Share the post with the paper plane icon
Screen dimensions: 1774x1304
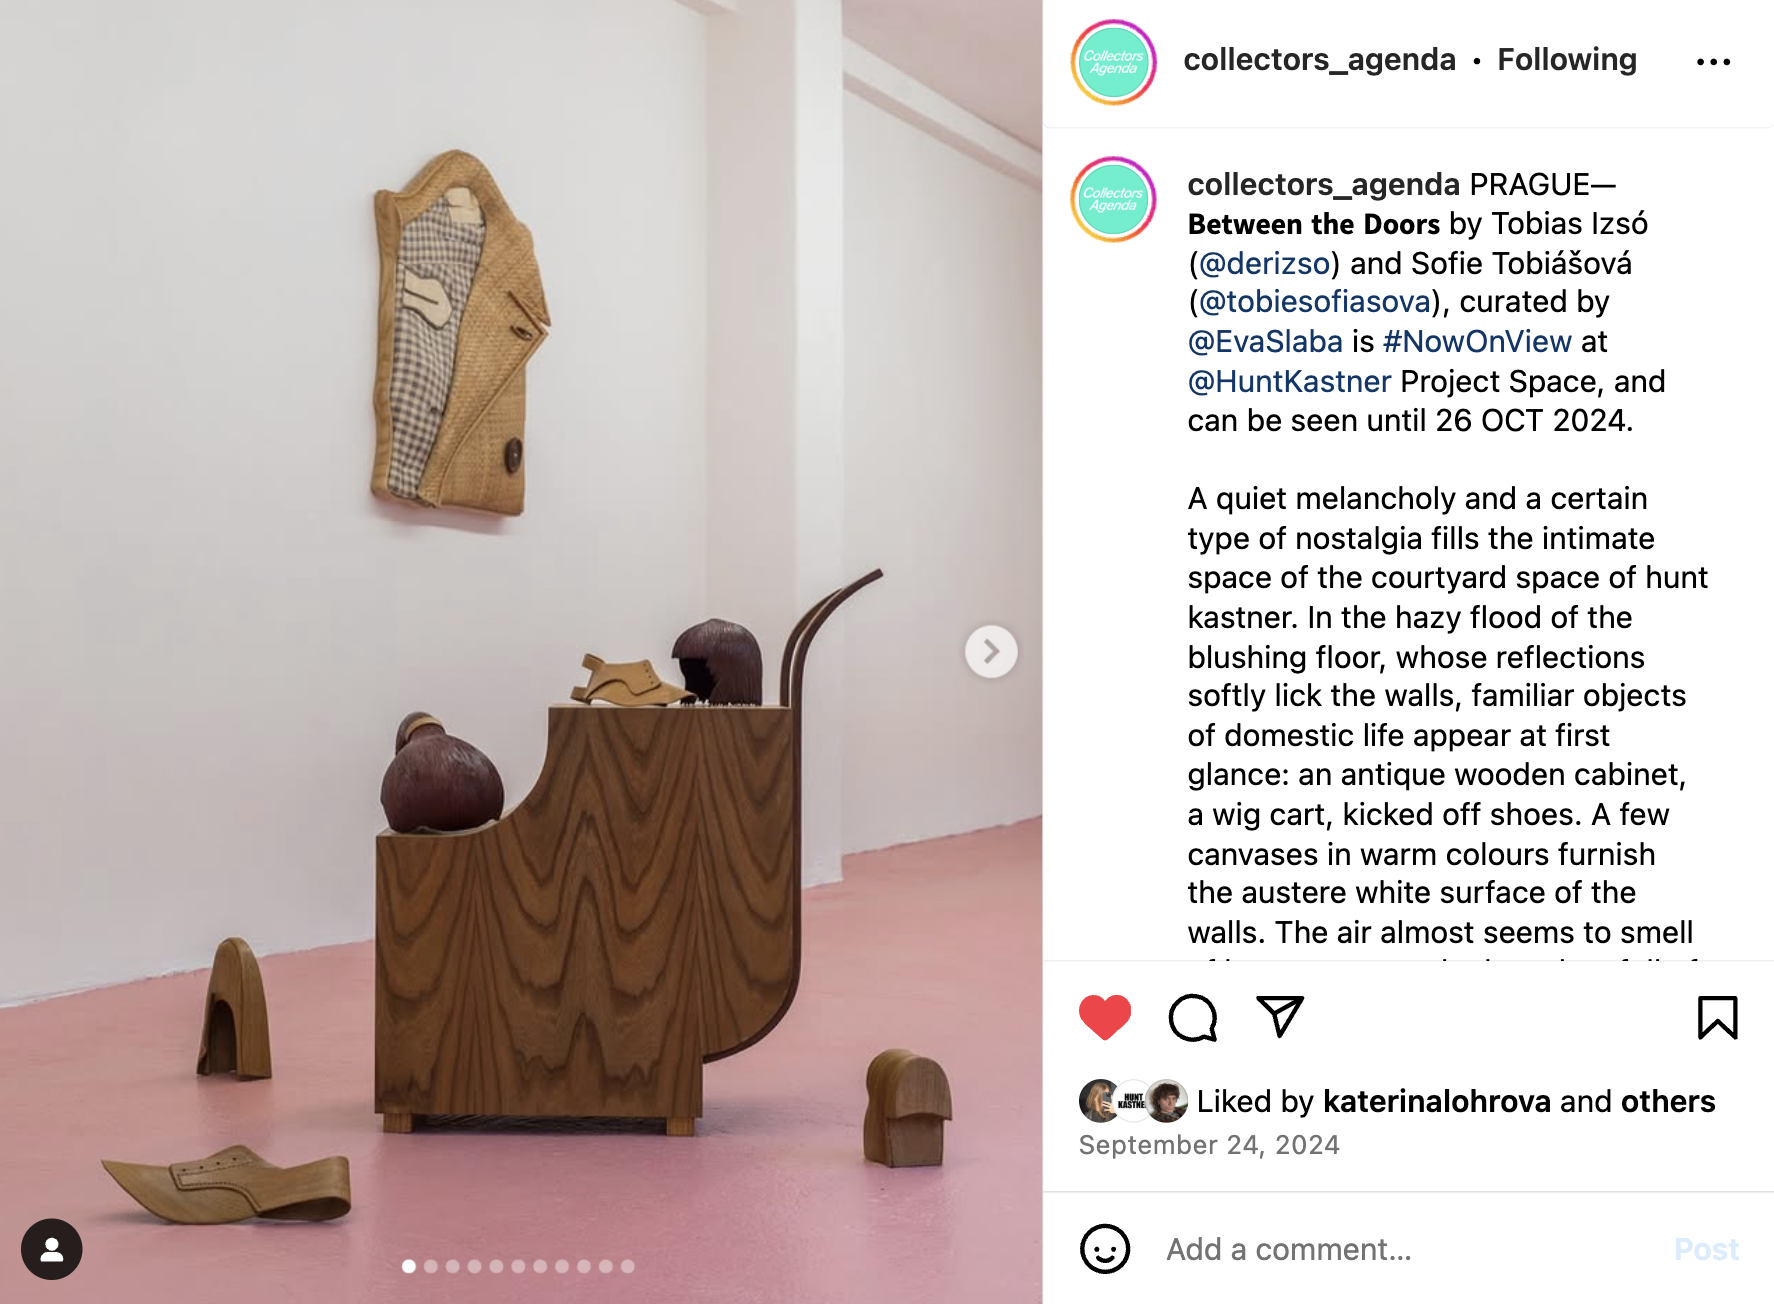click(1280, 1017)
